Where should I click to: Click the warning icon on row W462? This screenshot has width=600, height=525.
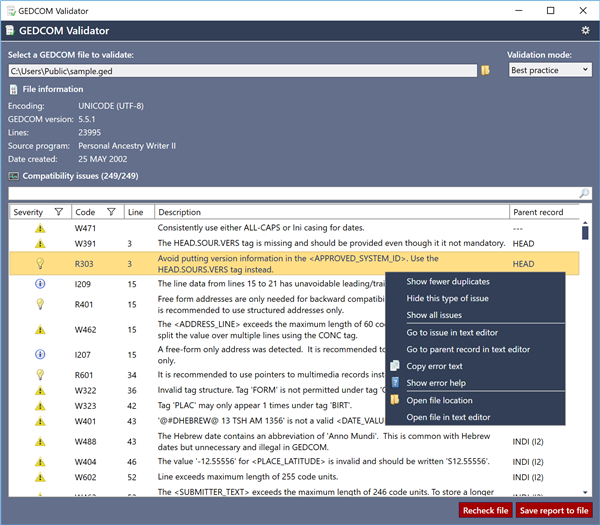point(40,328)
